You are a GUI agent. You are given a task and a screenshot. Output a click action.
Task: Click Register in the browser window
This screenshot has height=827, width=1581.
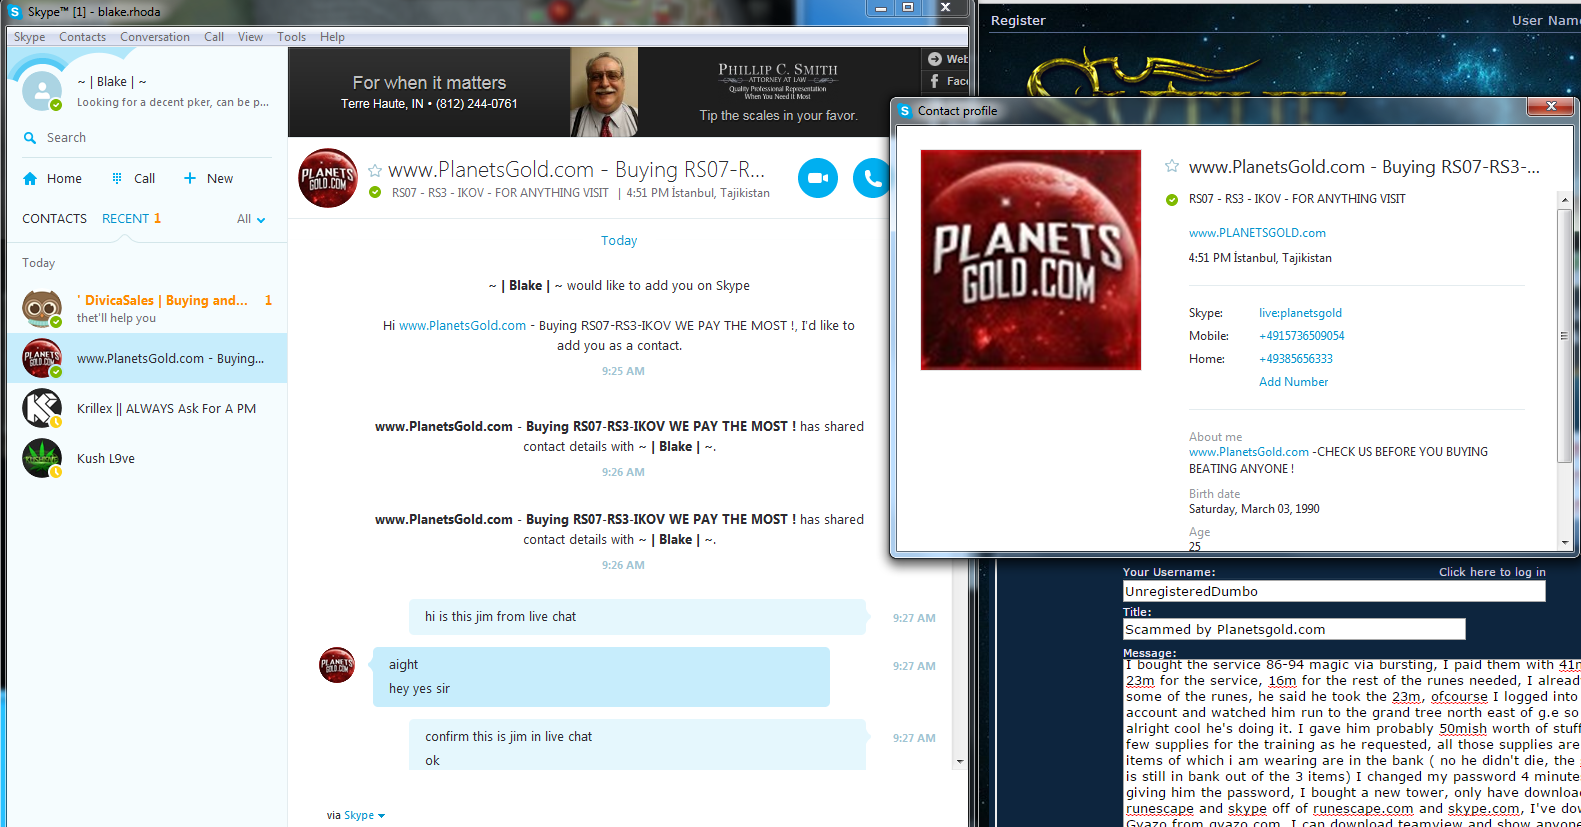click(x=1018, y=20)
